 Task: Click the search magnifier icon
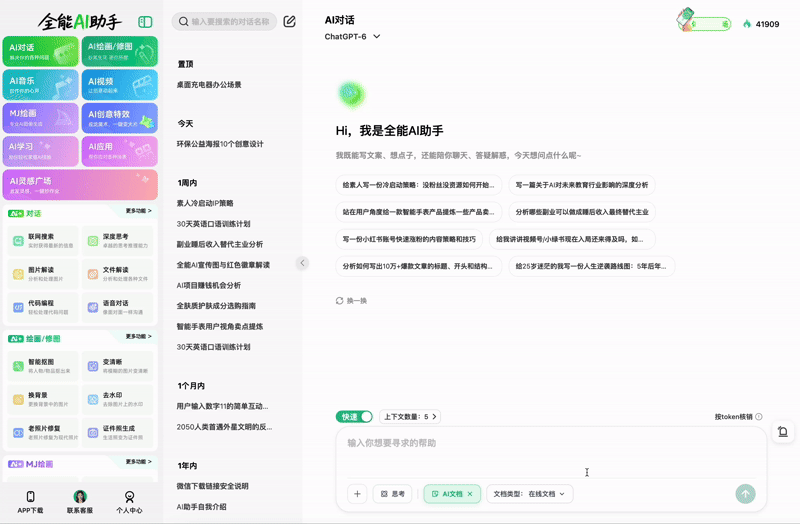pos(183,21)
